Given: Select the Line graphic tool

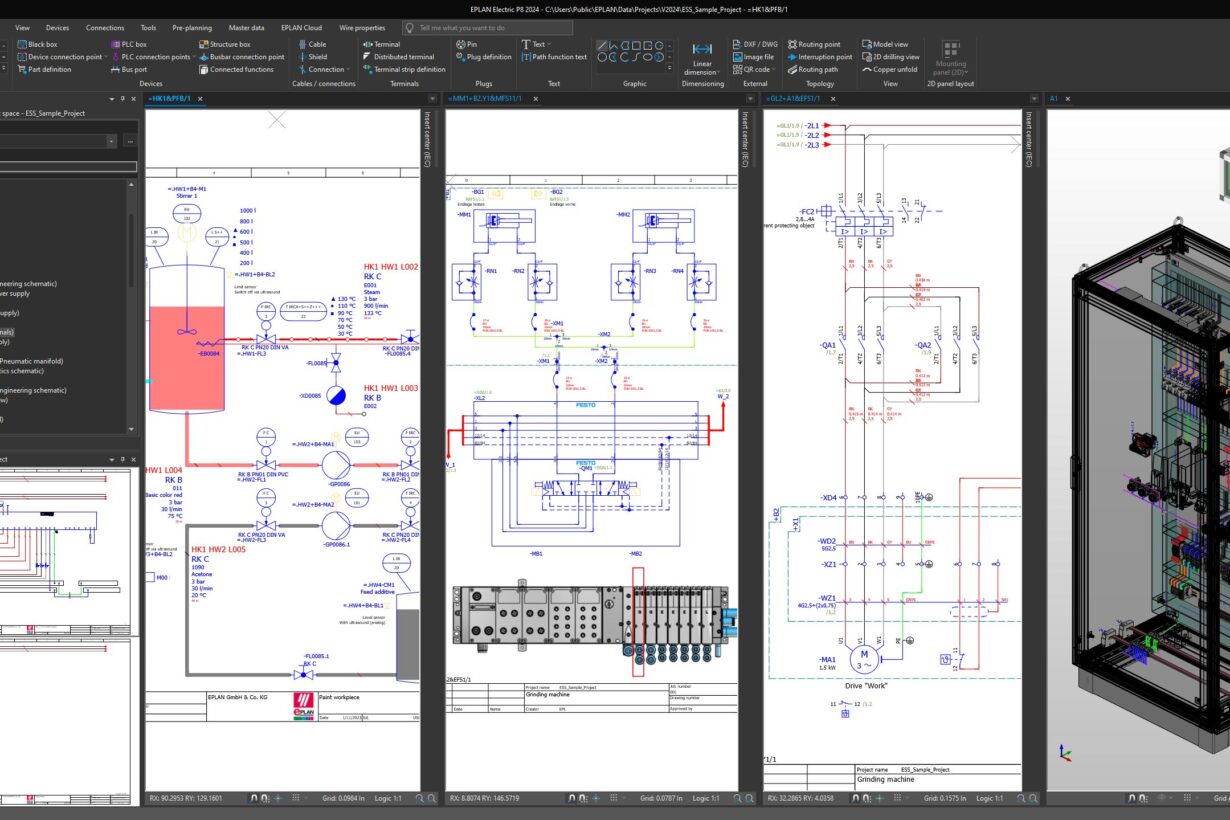Looking at the screenshot, I should (x=603, y=45).
